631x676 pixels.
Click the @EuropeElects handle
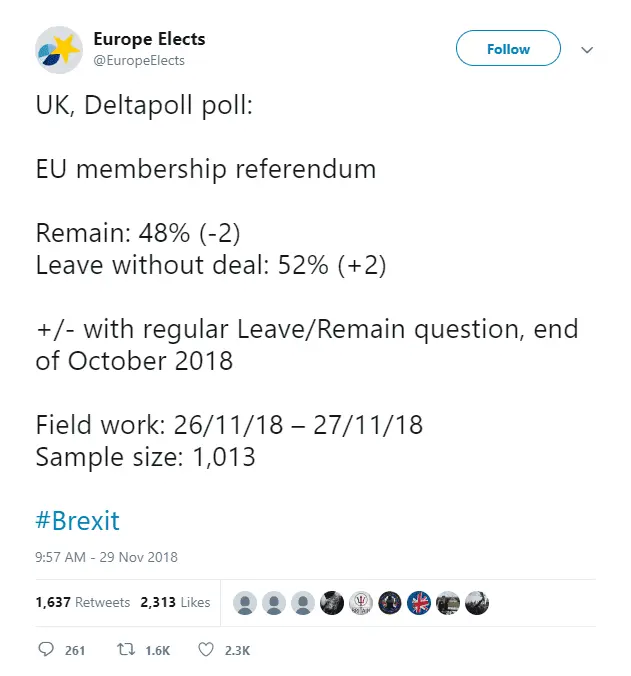[x=139, y=61]
